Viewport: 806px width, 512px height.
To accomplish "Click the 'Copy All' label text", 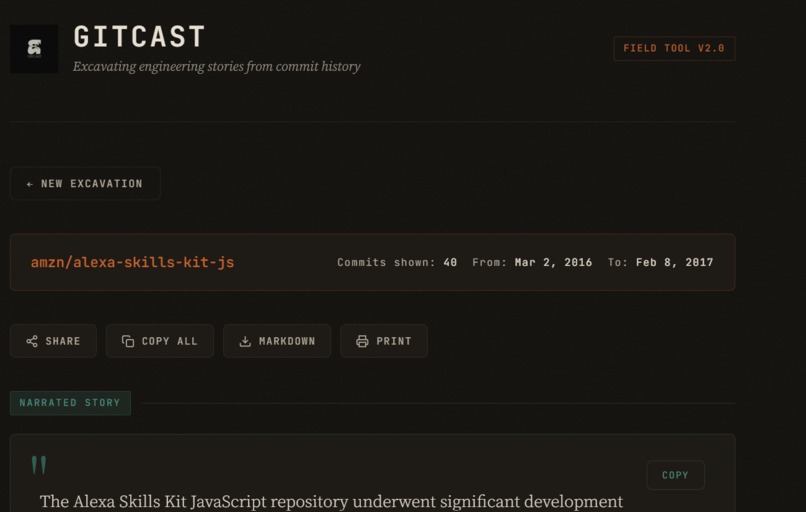I will (170, 341).
